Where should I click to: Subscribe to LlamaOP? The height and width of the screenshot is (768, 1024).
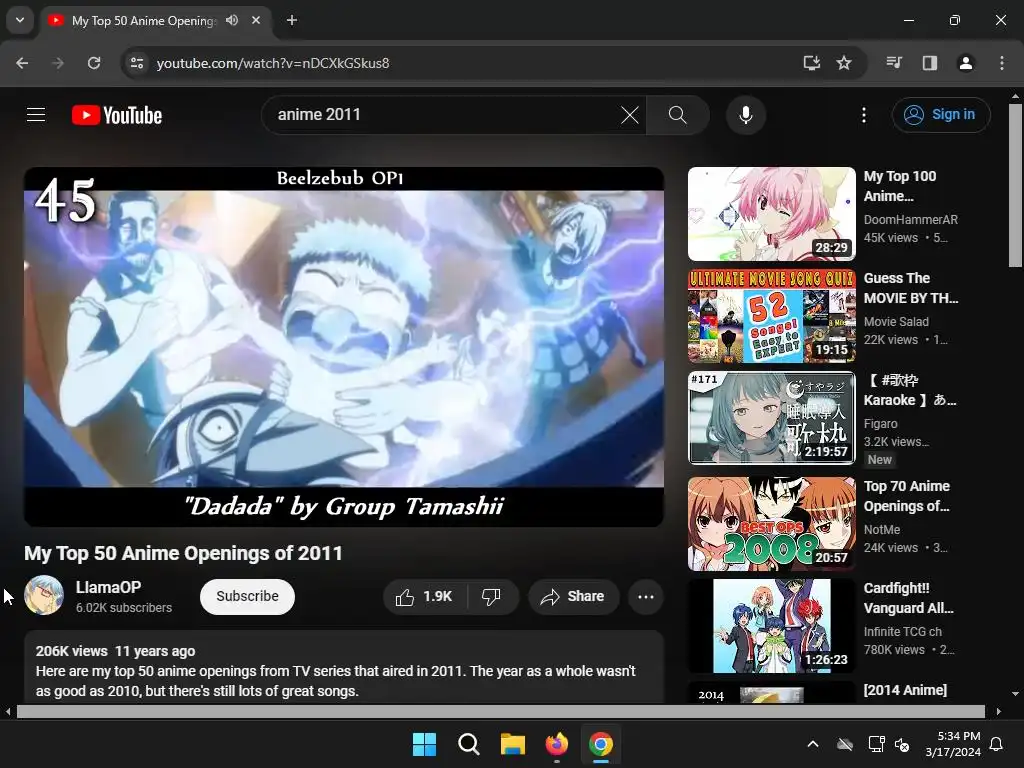tap(247, 596)
